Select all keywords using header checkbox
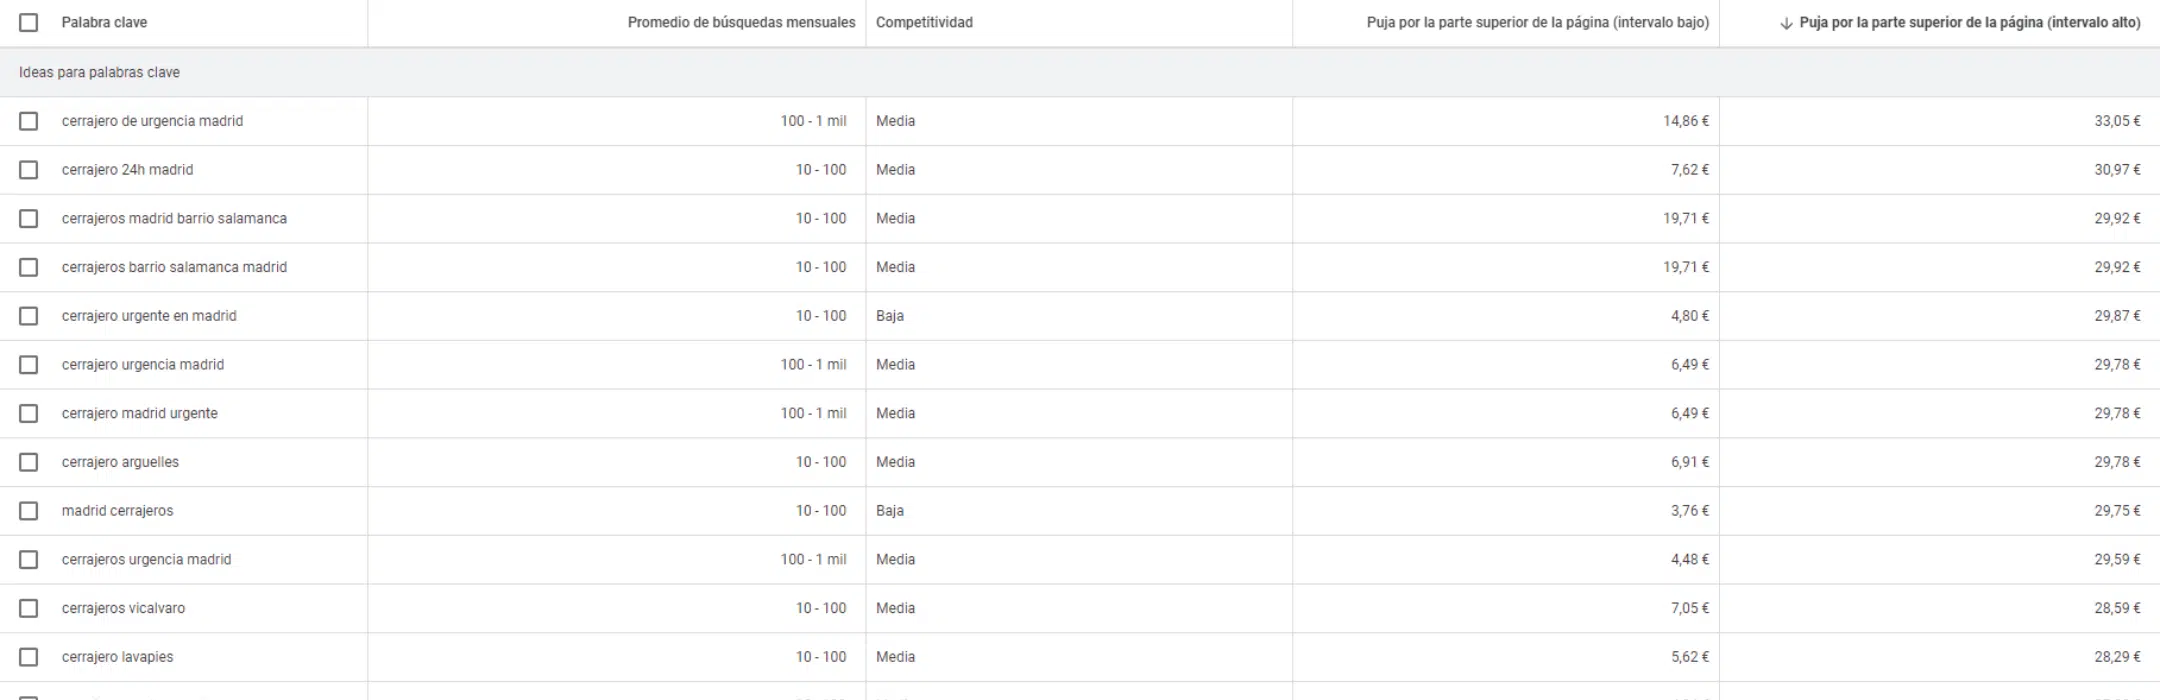Screen dimensions: 2160x700 (x=29, y=22)
